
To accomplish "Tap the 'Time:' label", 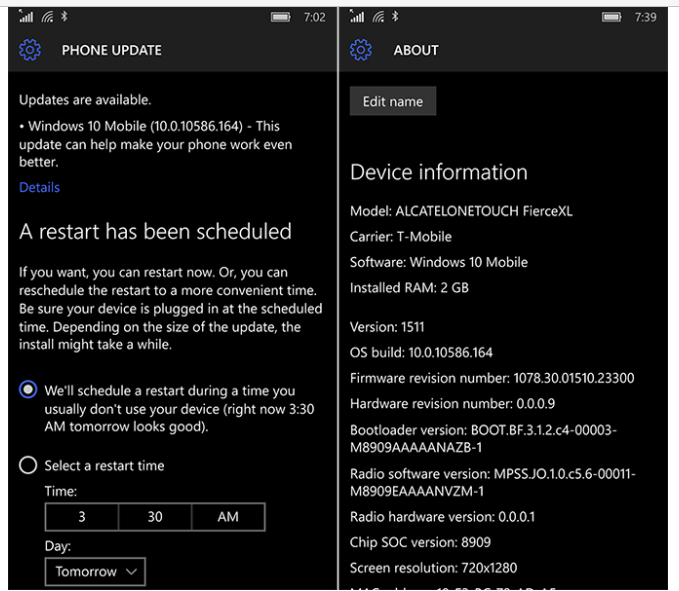I will [x=61, y=491].
